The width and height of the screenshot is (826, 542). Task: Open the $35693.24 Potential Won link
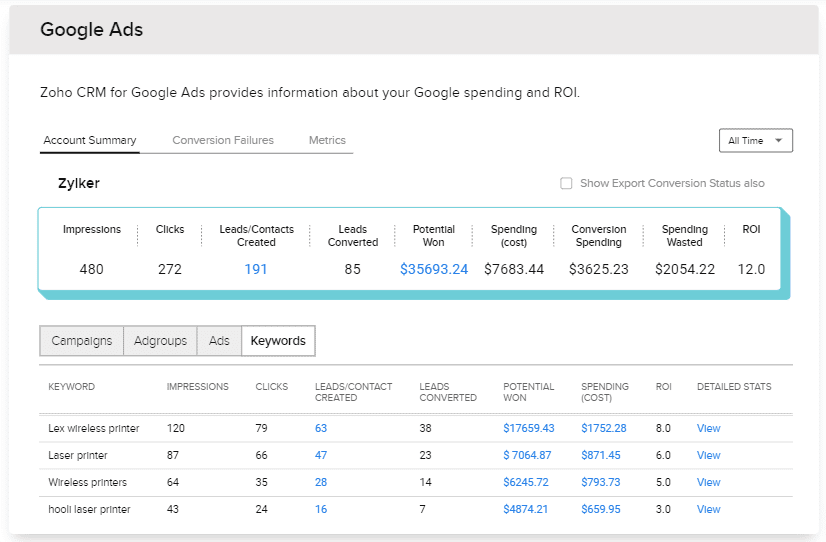(x=434, y=269)
